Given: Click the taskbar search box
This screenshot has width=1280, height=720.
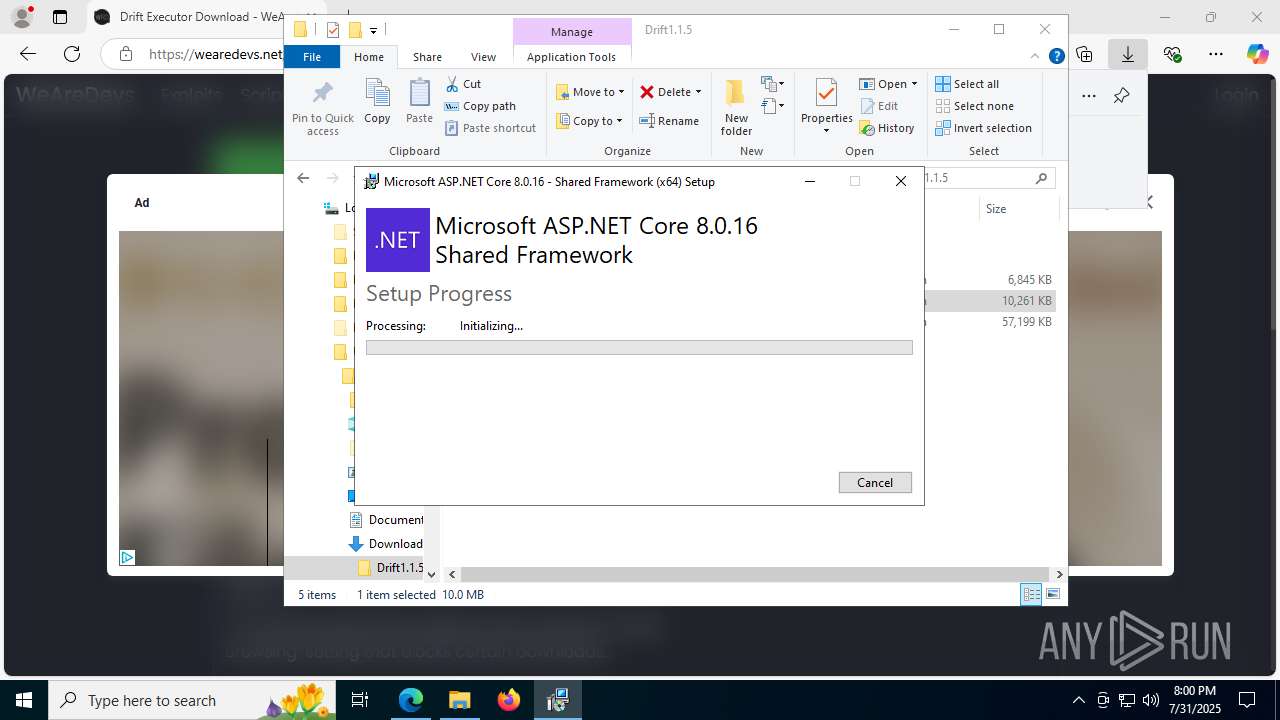Looking at the screenshot, I should point(193,700).
